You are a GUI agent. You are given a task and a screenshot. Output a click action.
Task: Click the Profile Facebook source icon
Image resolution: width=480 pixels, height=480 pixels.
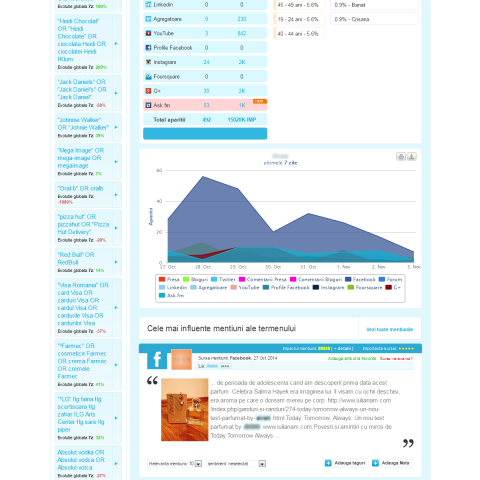pos(148,48)
